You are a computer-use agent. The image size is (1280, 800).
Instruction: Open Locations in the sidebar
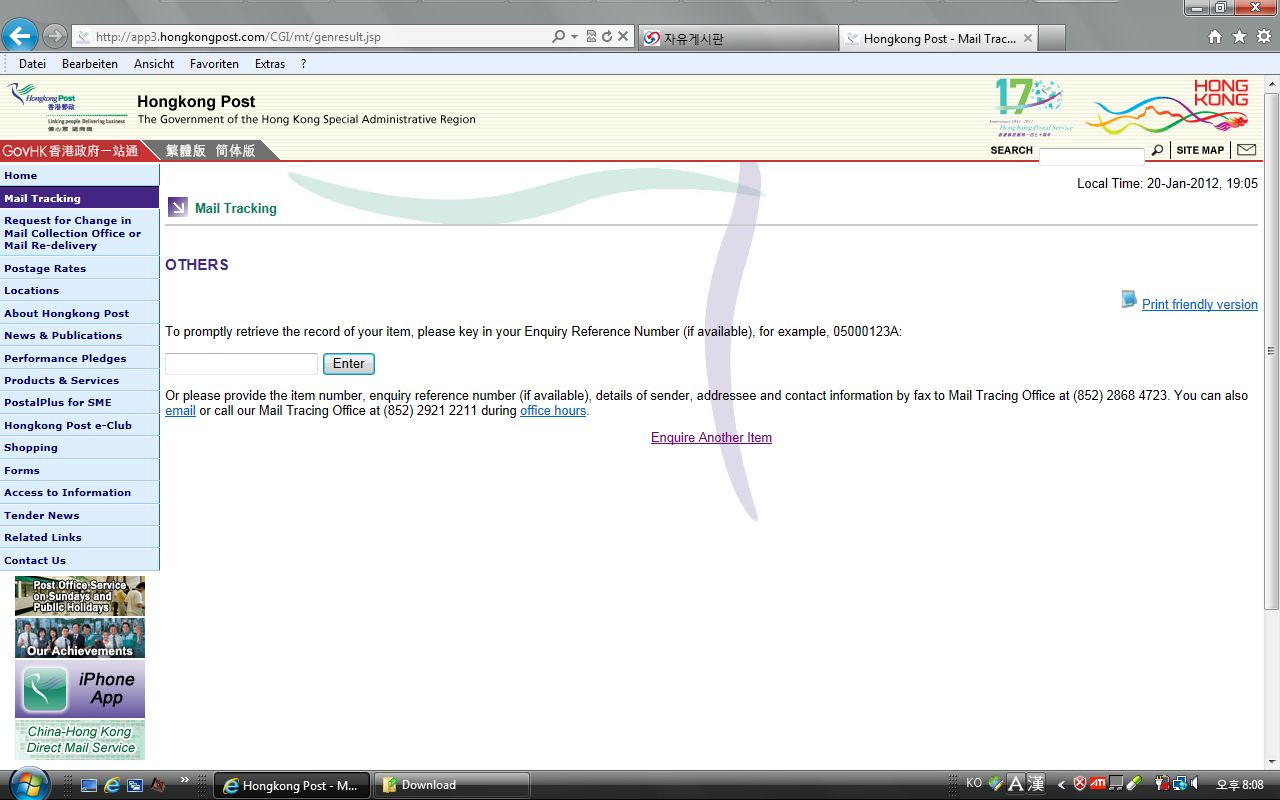(80, 290)
